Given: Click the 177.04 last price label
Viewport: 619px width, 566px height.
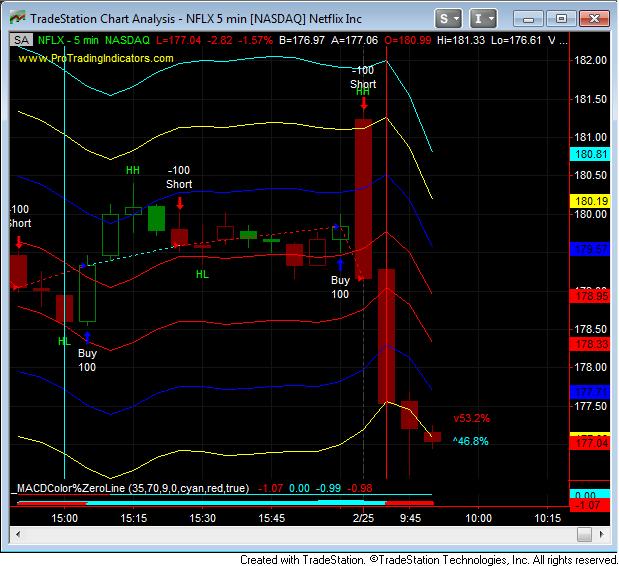Looking at the screenshot, I should click(x=590, y=443).
